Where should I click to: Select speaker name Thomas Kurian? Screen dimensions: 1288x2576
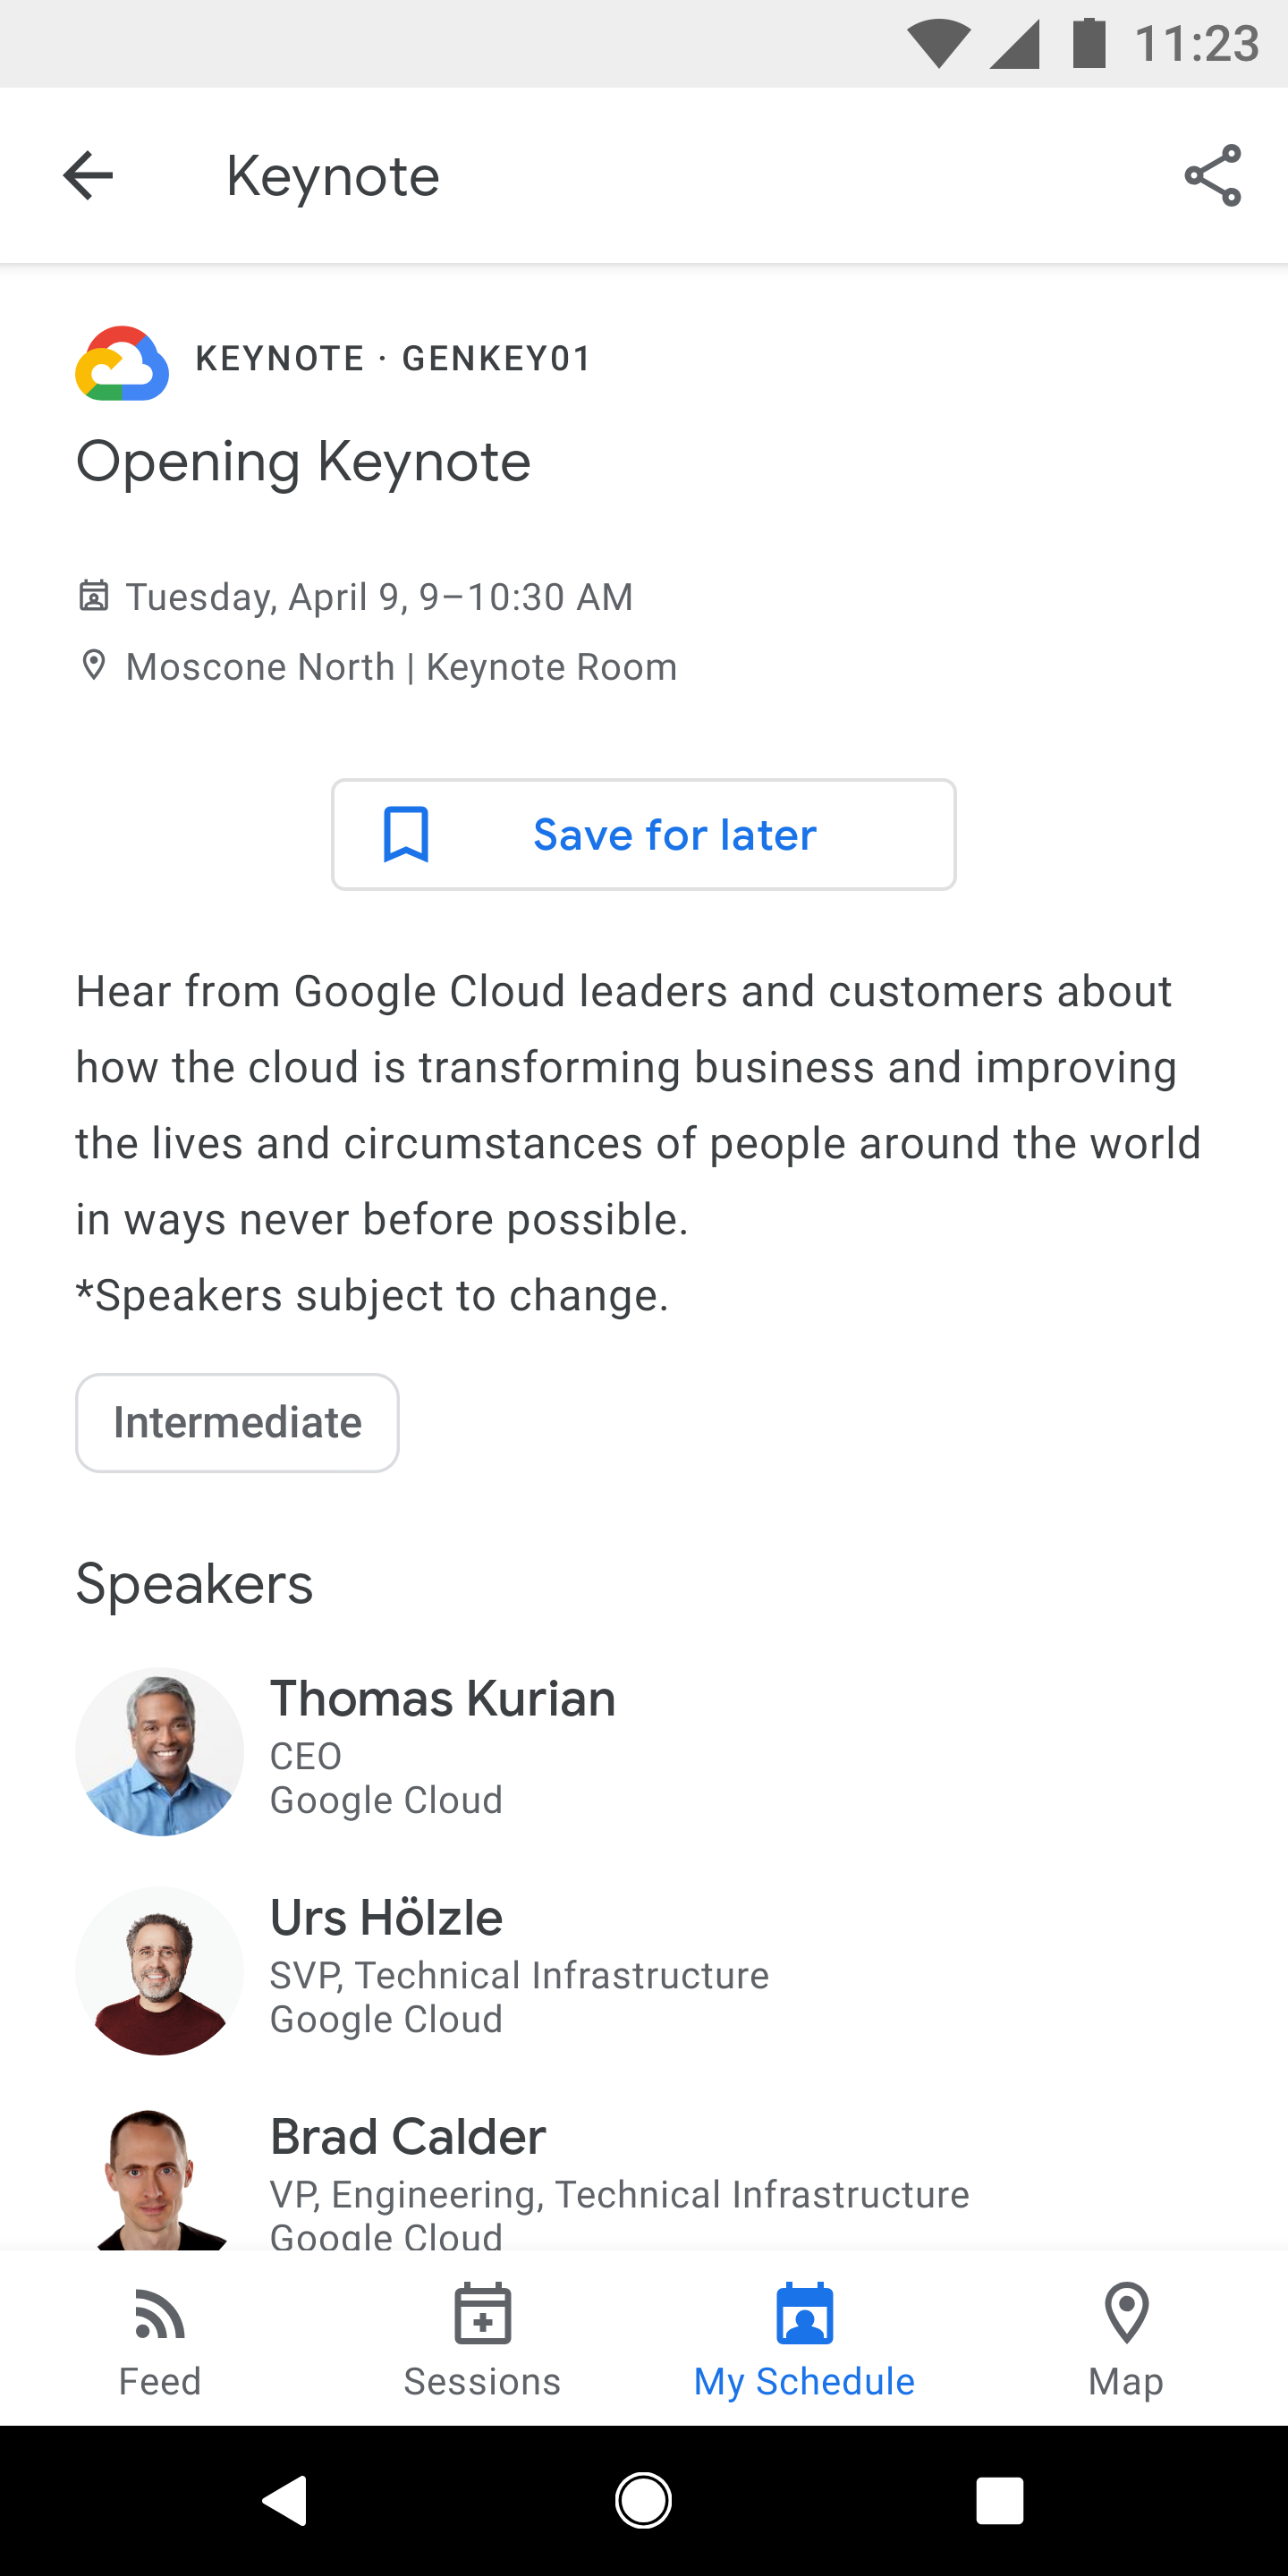click(443, 1698)
